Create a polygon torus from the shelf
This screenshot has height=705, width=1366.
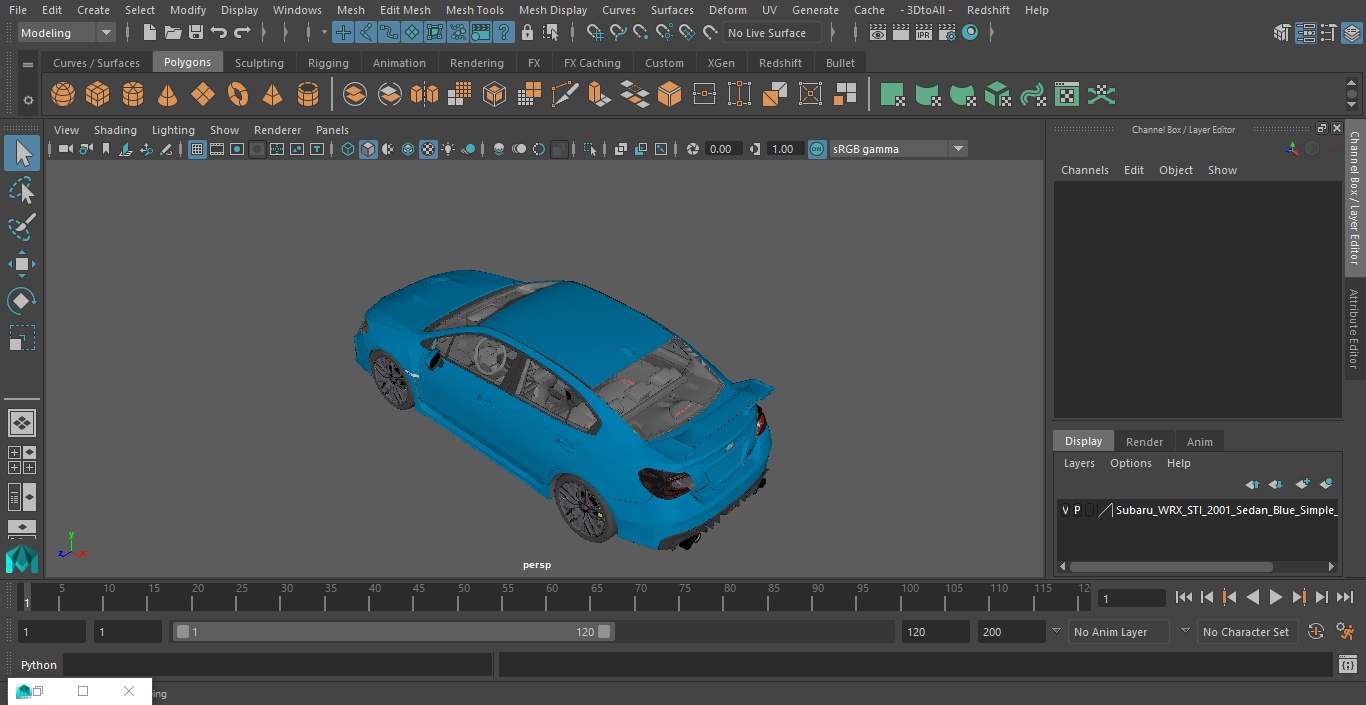tap(238, 95)
